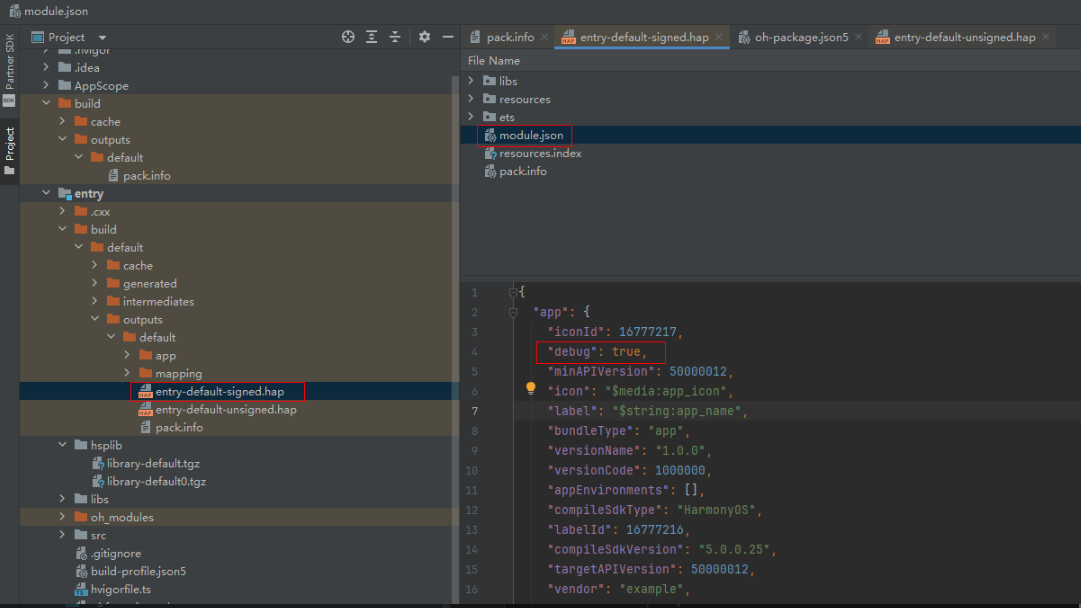Toggle code fold on the app block
The height and width of the screenshot is (608, 1081).
click(x=514, y=312)
